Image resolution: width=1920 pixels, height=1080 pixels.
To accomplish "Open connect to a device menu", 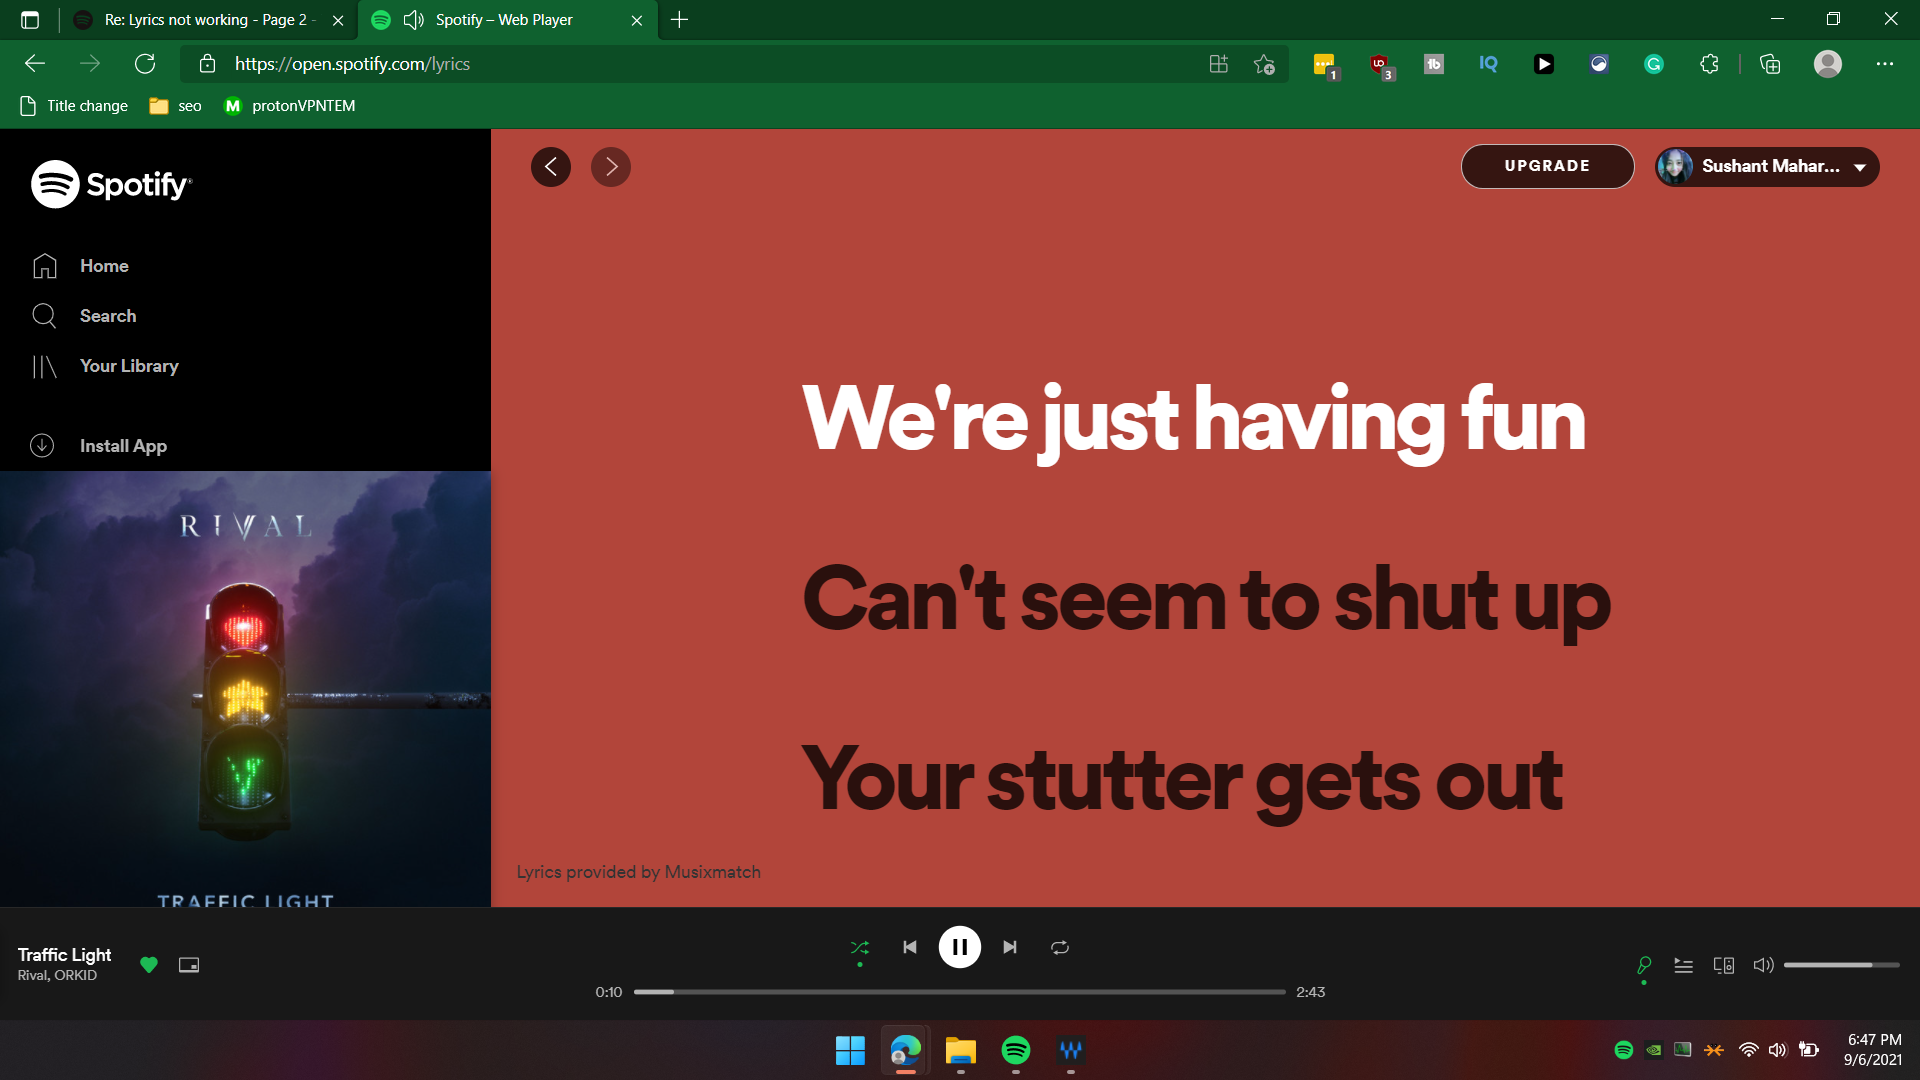I will pos(1723,966).
